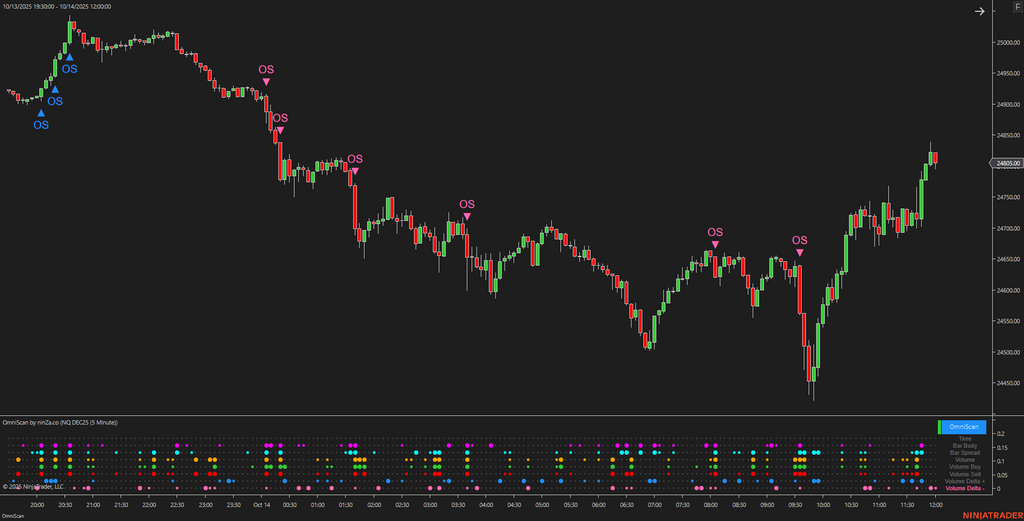
Task: Click the date range text '10/13/2025 19:30:00 - 10/14/2025 12:00:00'
Action: point(56,7)
